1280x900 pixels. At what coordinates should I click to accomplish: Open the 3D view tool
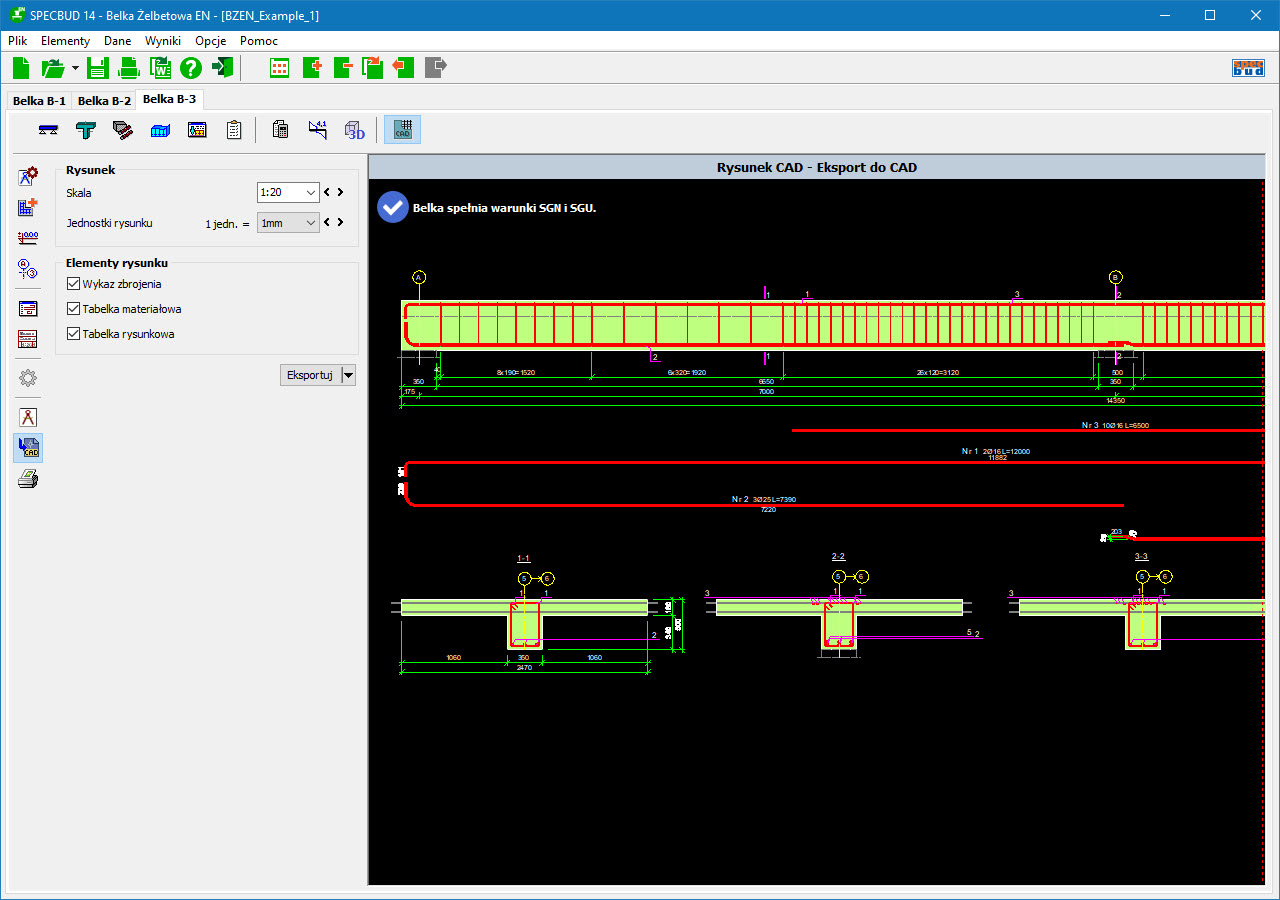click(355, 130)
